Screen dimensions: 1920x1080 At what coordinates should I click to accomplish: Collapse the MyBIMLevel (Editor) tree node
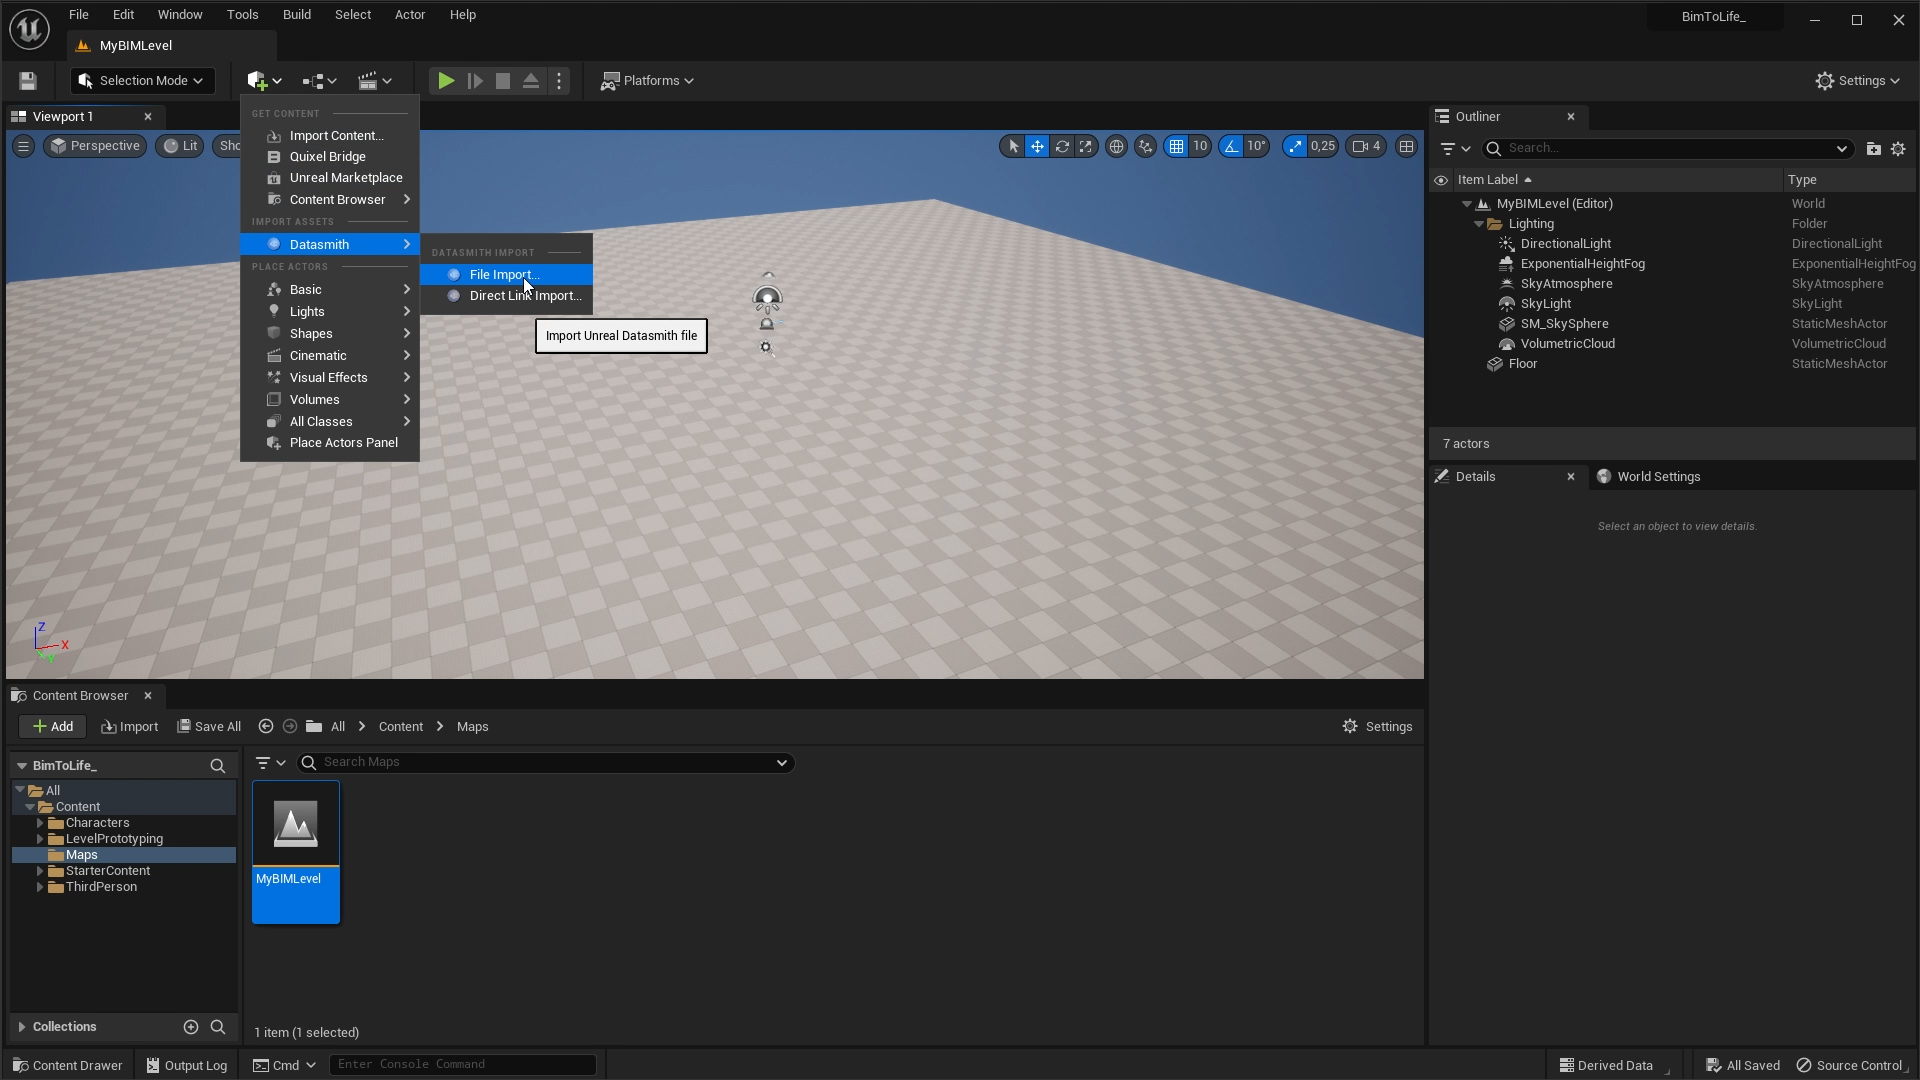click(1467, 204)
